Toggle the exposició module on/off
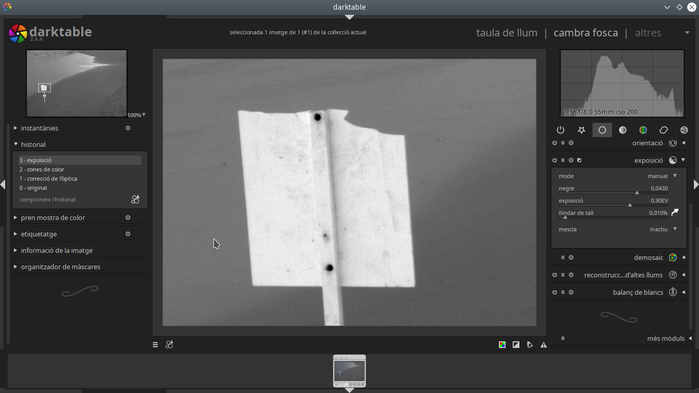The image size is (699, 393). point(555,160)
